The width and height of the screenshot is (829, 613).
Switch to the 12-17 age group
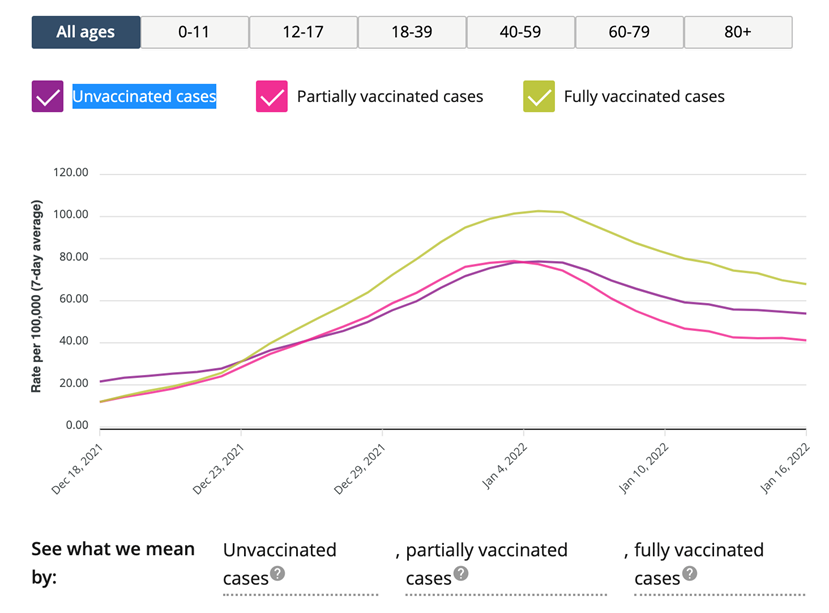click(303, 32)
